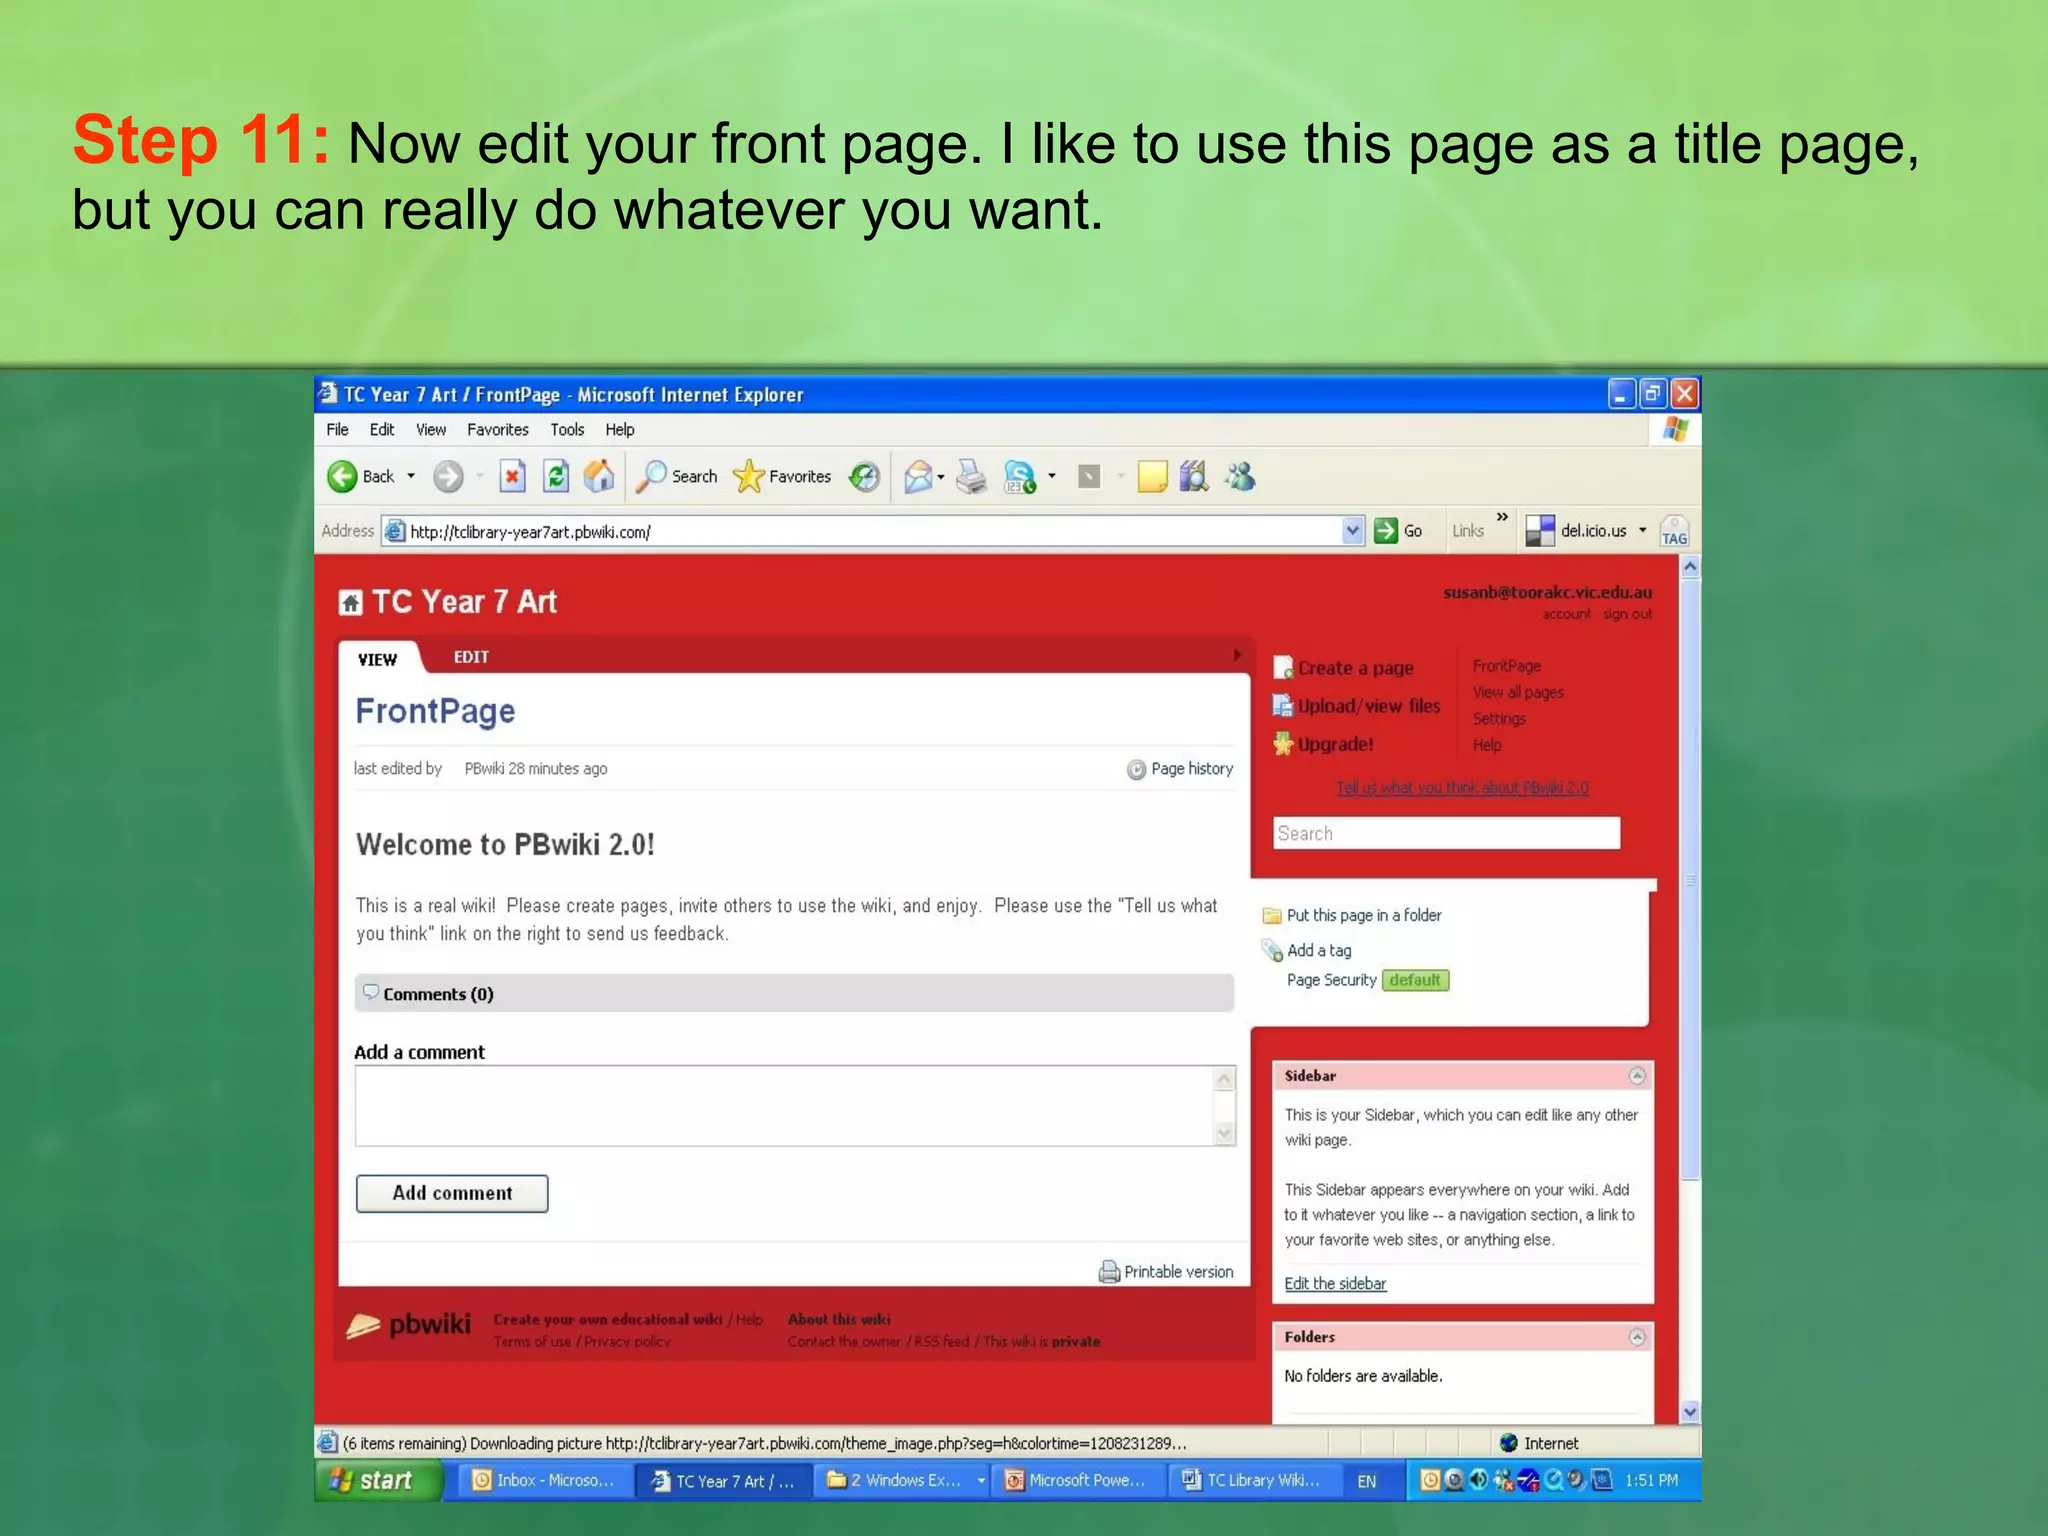Open the File menu
The image size is (2048, 1536).
click(x=337, y=430)
